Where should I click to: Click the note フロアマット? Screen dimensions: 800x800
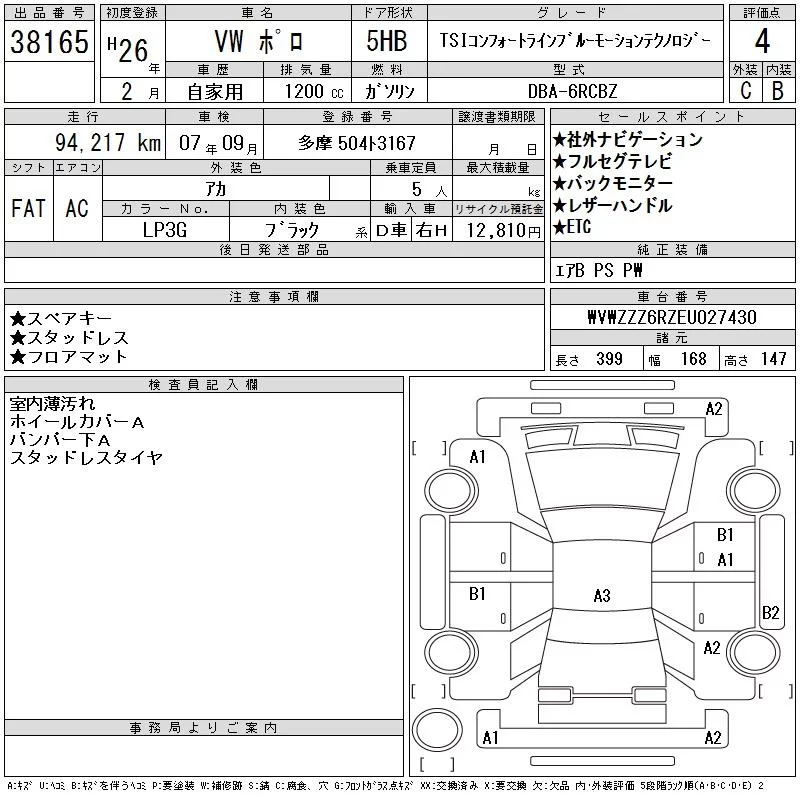point(68,357)
